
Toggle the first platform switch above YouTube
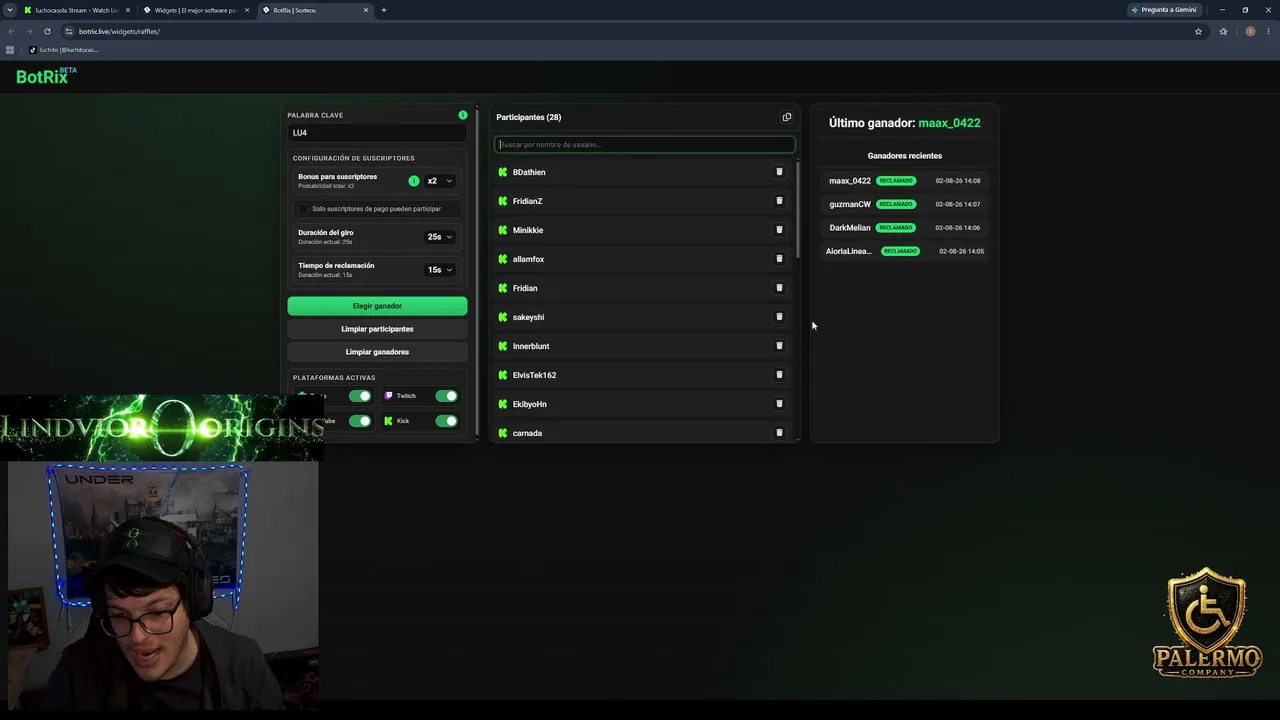pos(359,396)
